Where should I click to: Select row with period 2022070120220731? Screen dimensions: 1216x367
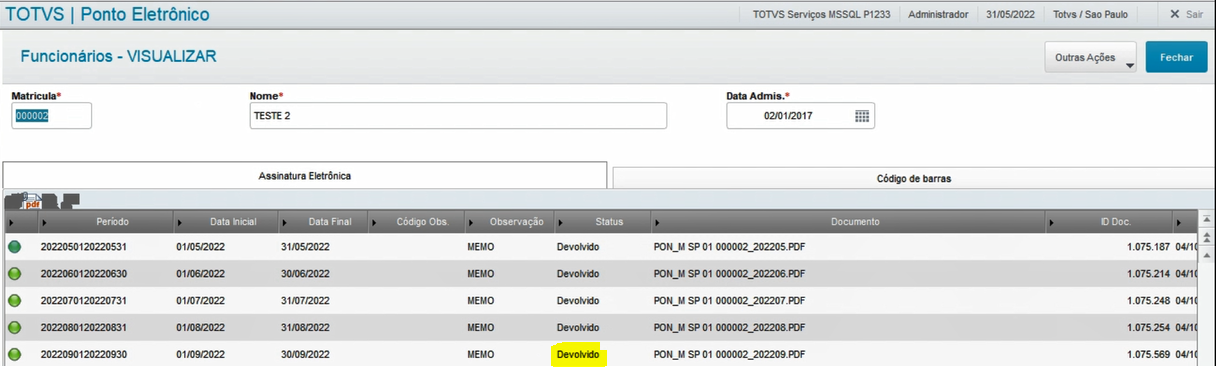click(x=600, y=300)
